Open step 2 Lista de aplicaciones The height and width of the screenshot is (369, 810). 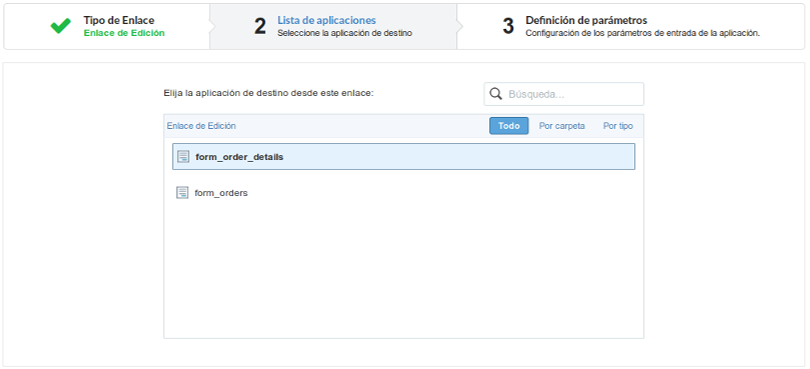pyautogui.click(x=333, y=26)
